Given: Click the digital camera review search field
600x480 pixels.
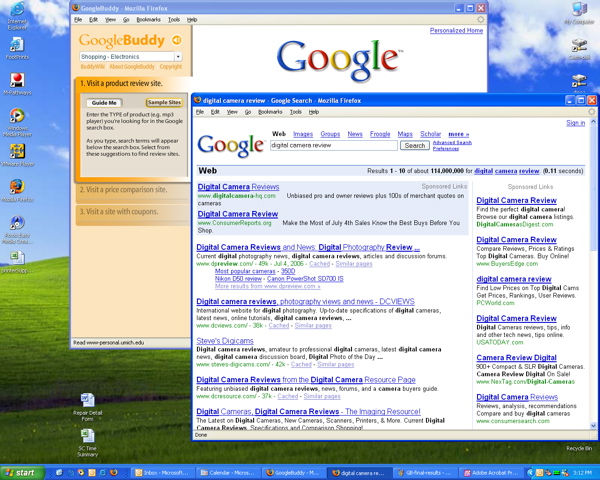Looking at the screenshot, I should click(x=333, y=145).
